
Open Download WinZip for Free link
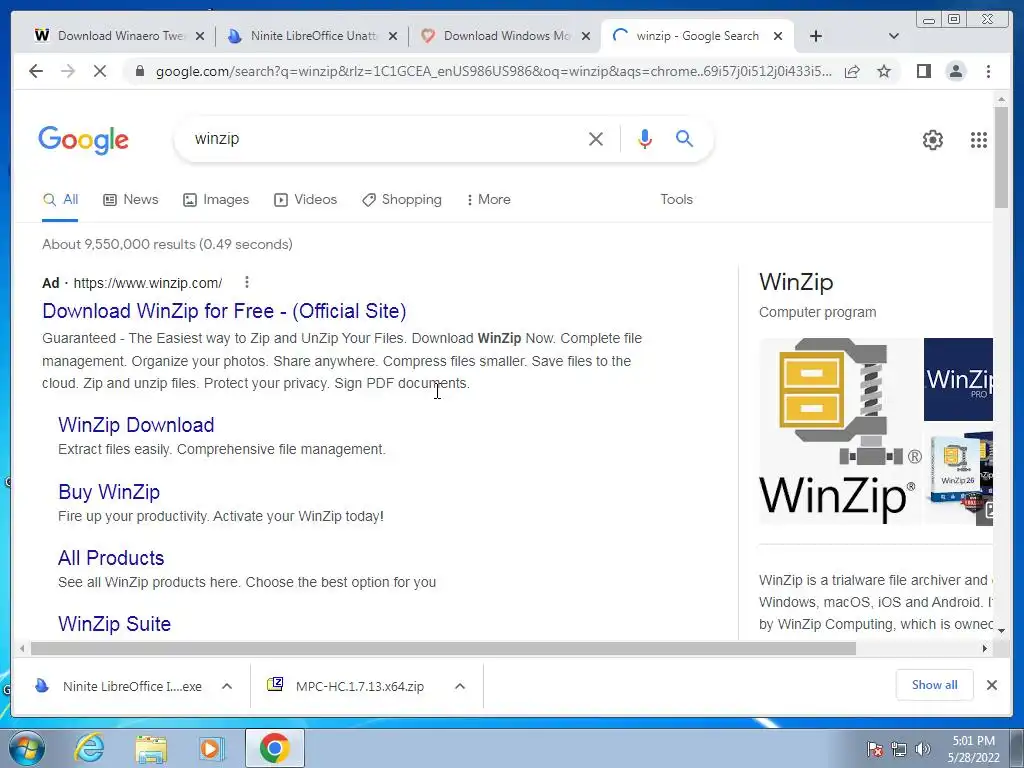pos(224,311)
